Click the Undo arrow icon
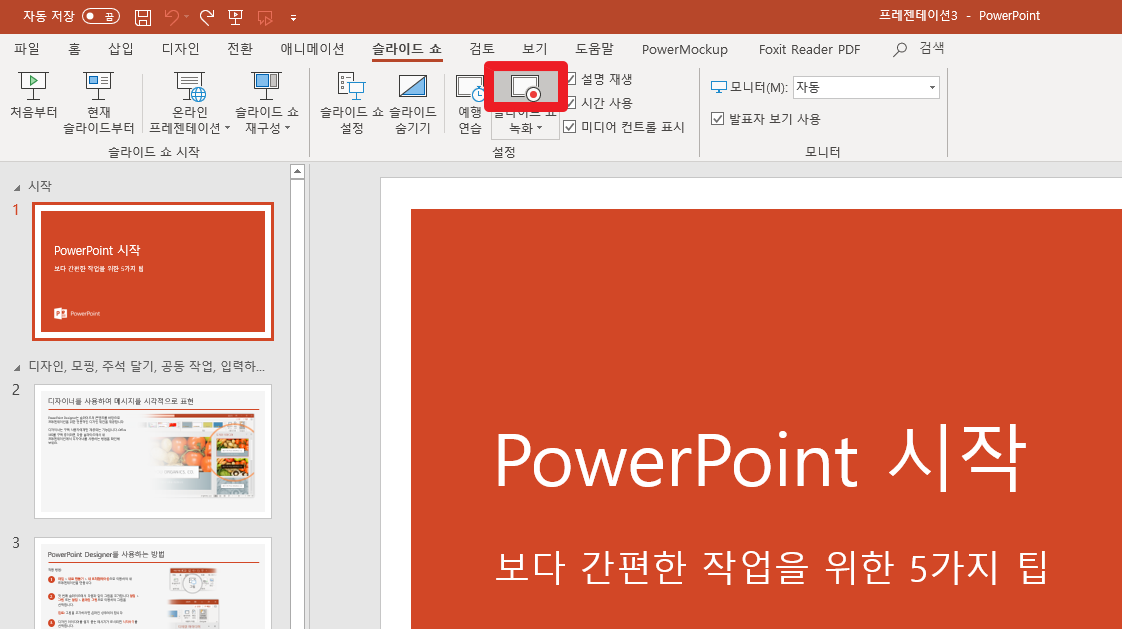Image resolution: width=1122 pixels, height=629 pixels. coord(172,17)
